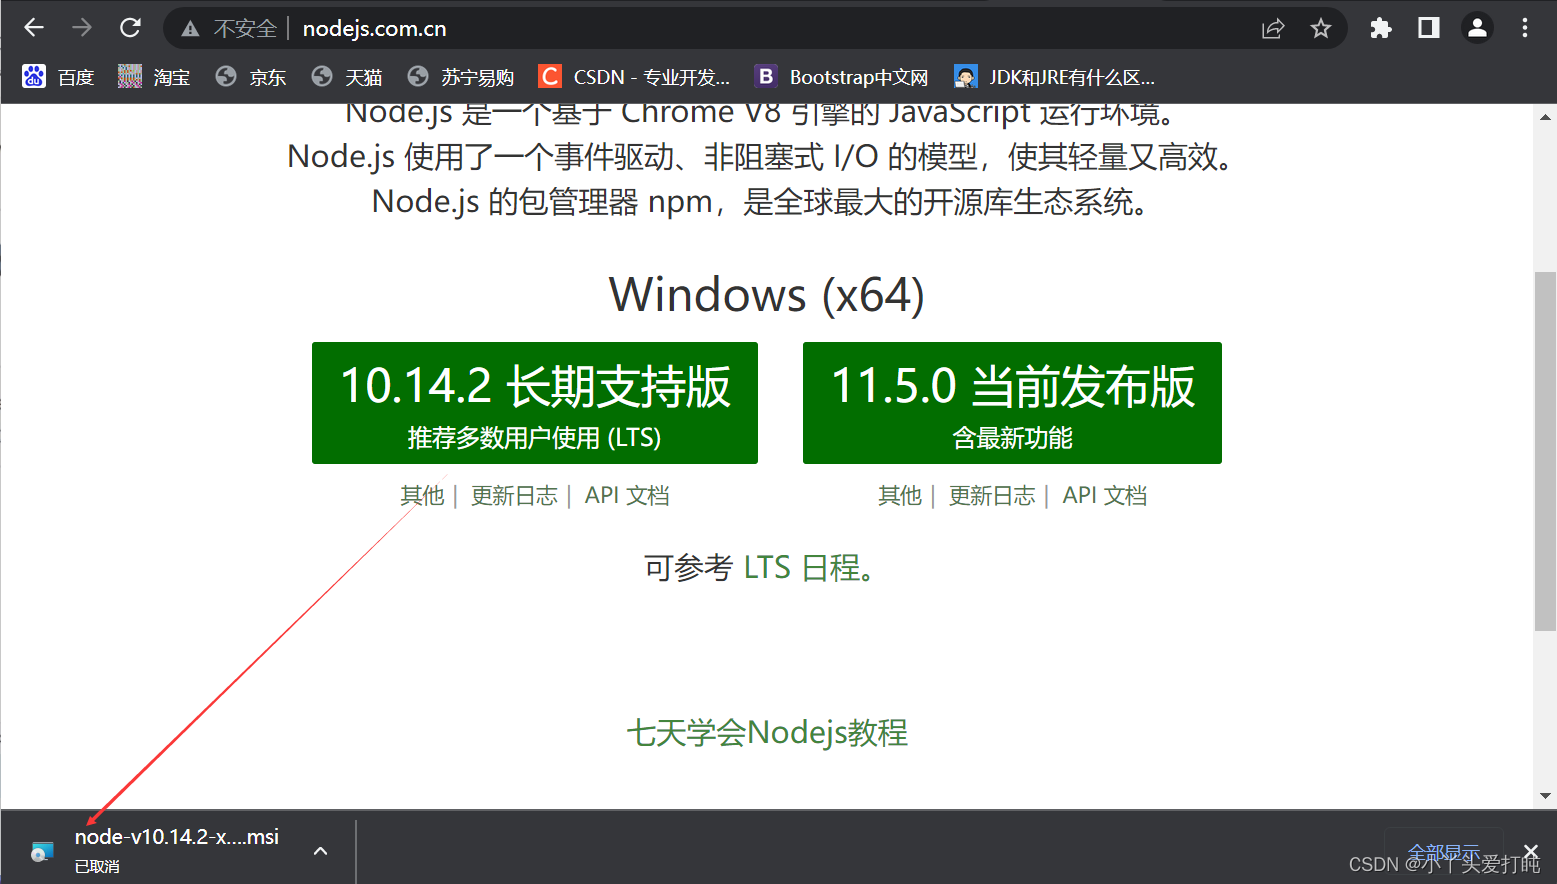
Task: Click the page scrollbar thumb
Action: point(1545,451)
